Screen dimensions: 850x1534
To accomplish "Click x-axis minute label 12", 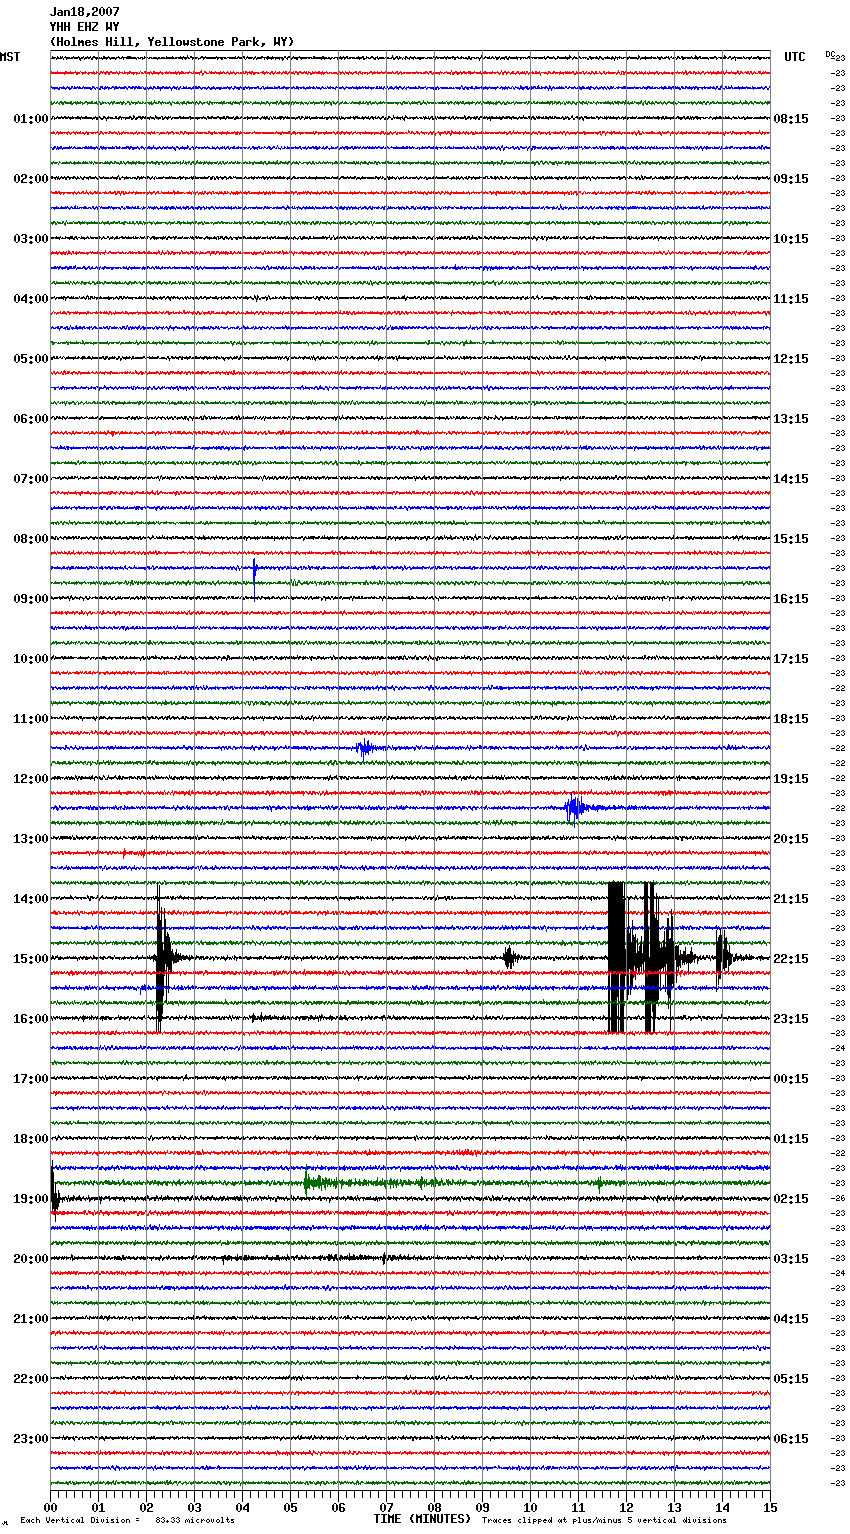I will (626, 1507).
